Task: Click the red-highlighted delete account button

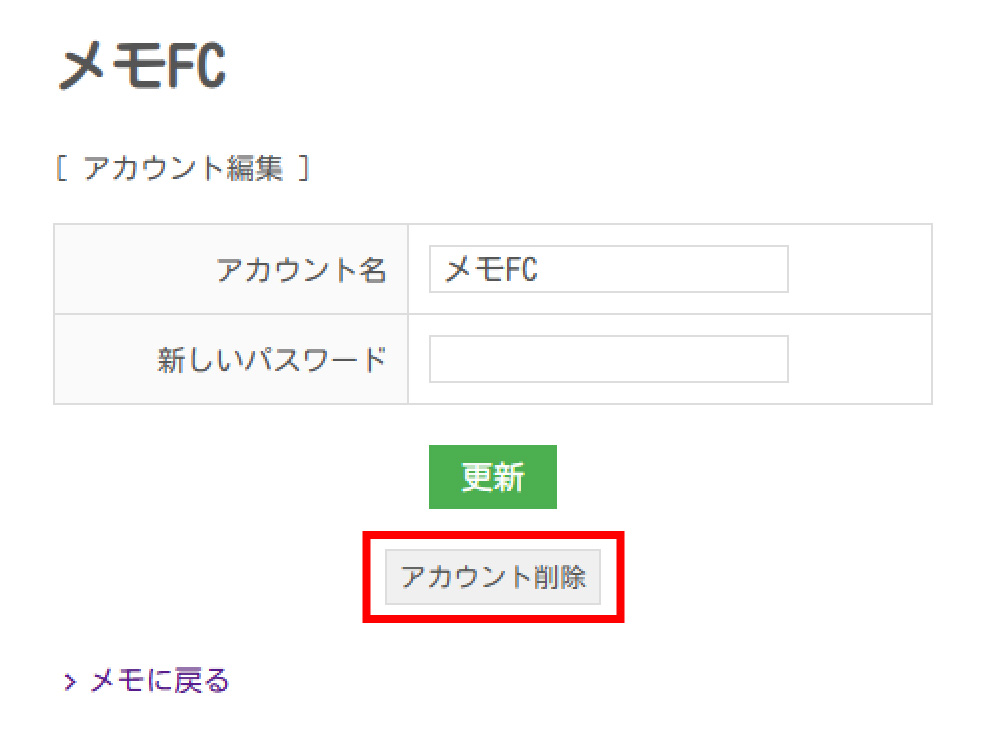Action: 493,578
